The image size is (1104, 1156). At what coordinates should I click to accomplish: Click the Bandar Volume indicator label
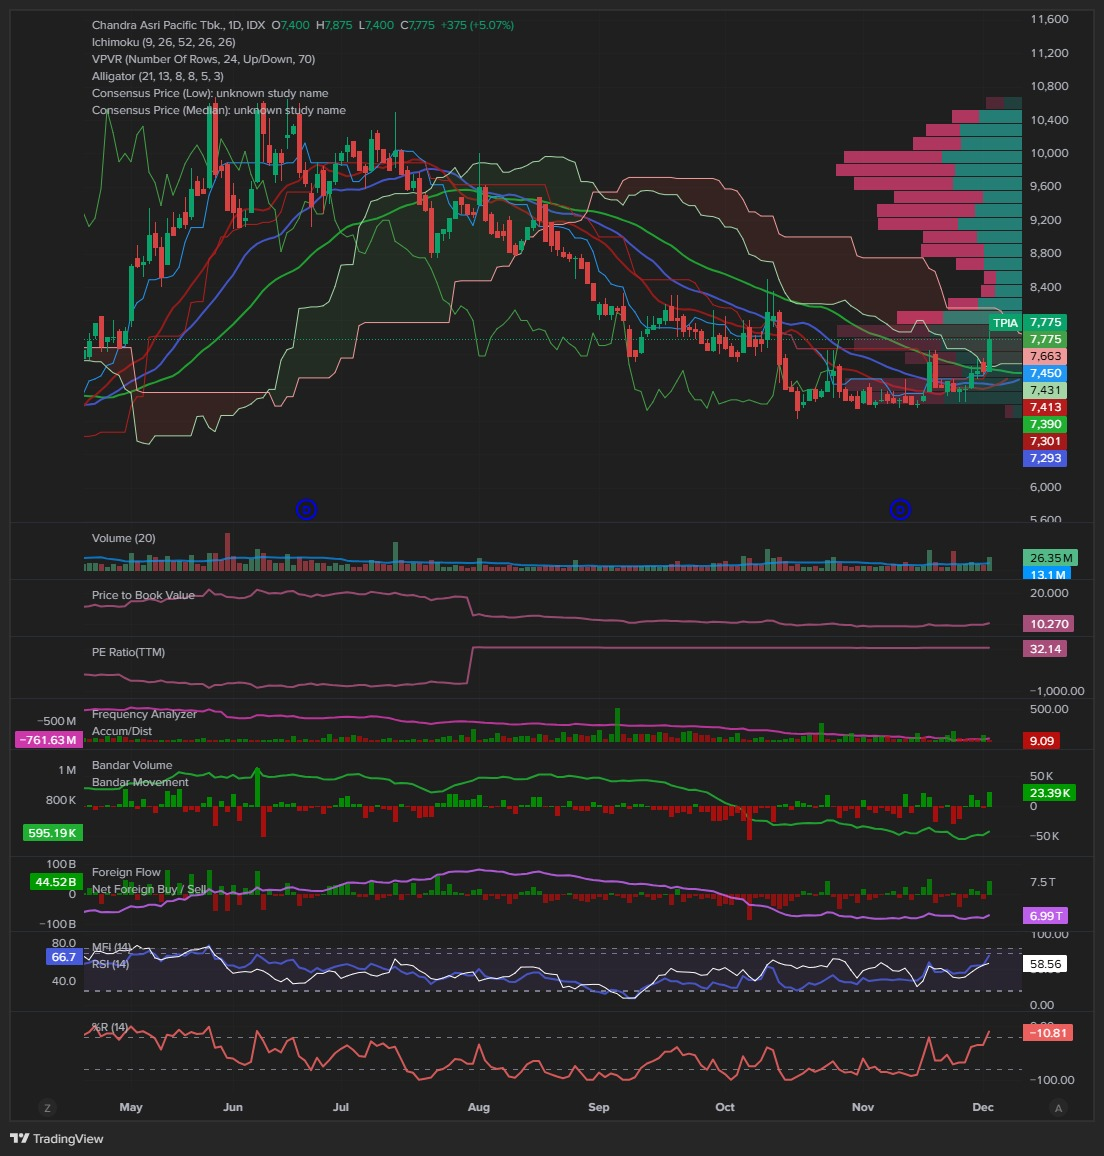(132, 765)
